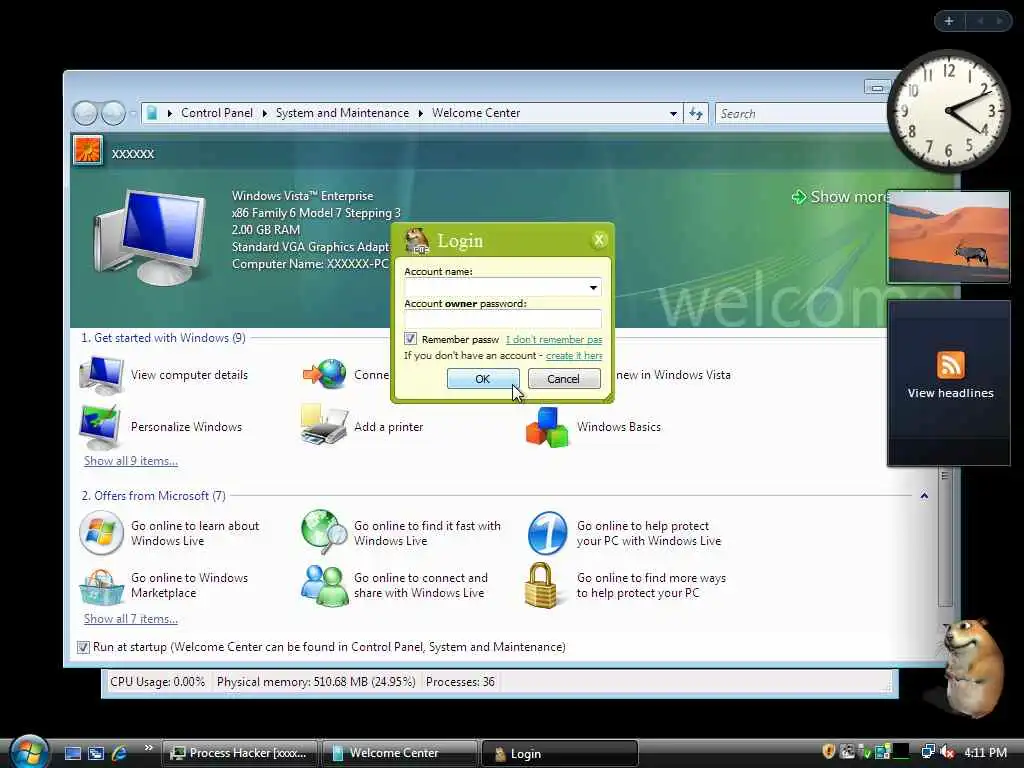Open the Account name dropdown
Screen dimensions: 1024x768
593,287
